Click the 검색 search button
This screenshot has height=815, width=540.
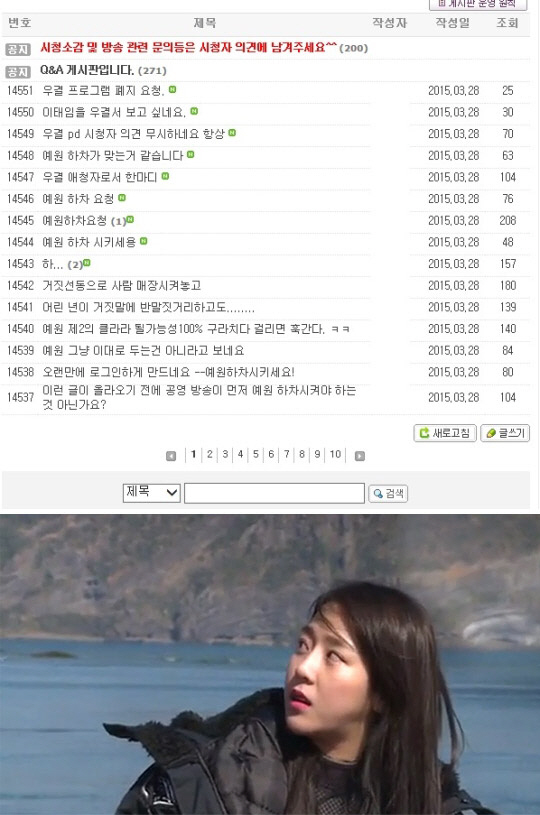click(388, 493)
